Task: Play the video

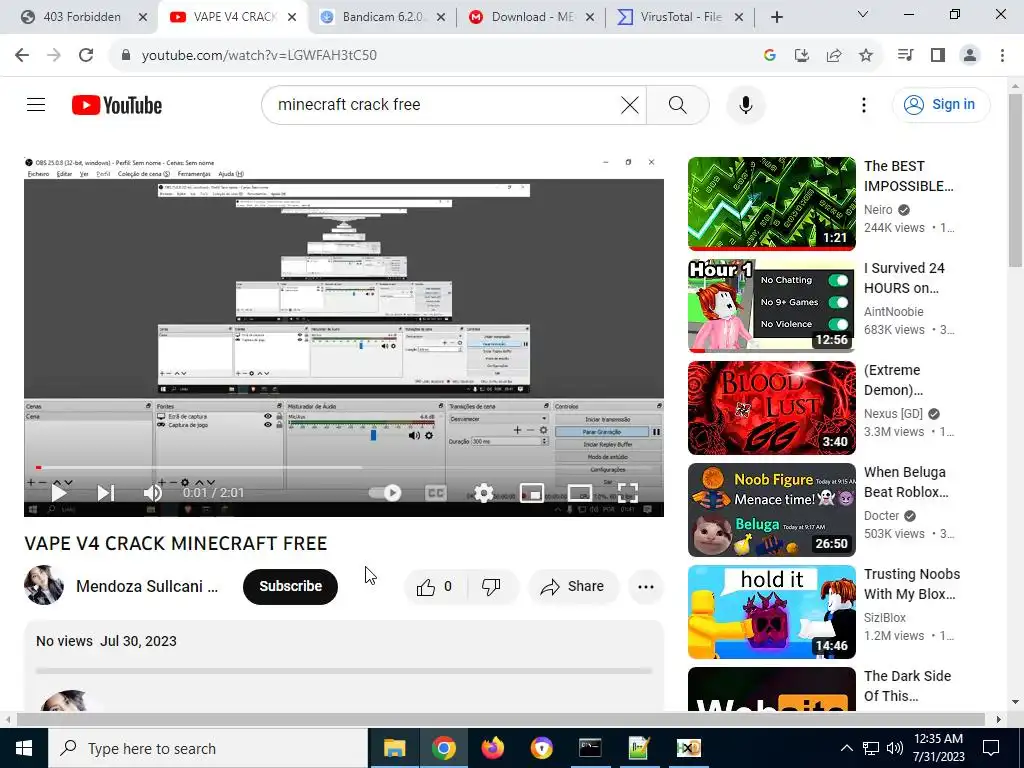Action: pyautogui.click(x=59, y=493)
